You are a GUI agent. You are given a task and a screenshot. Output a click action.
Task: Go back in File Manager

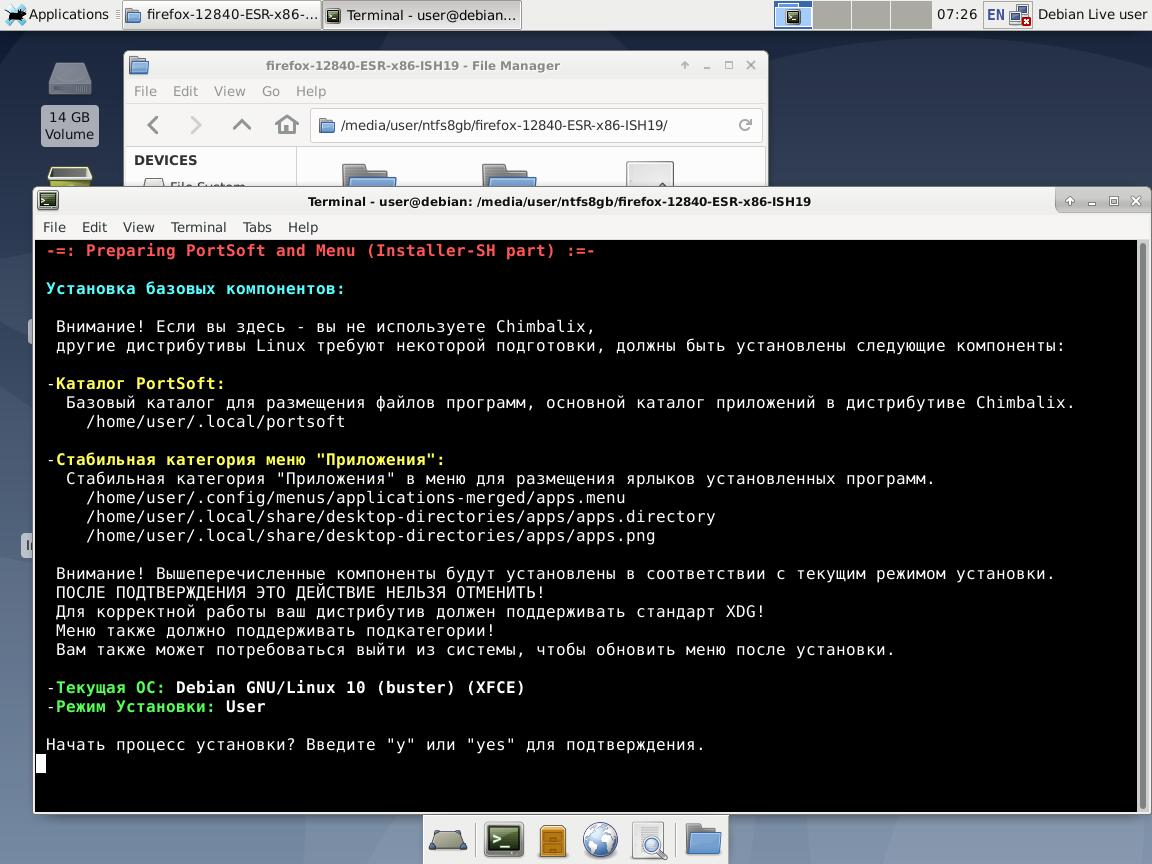click(x=153, y=125)
